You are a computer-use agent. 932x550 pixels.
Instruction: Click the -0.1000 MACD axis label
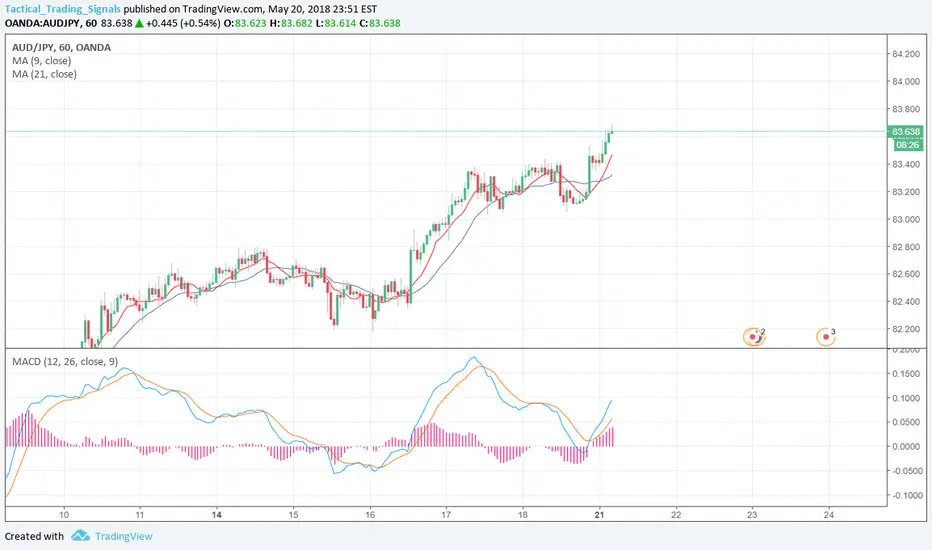pos(907,495)
